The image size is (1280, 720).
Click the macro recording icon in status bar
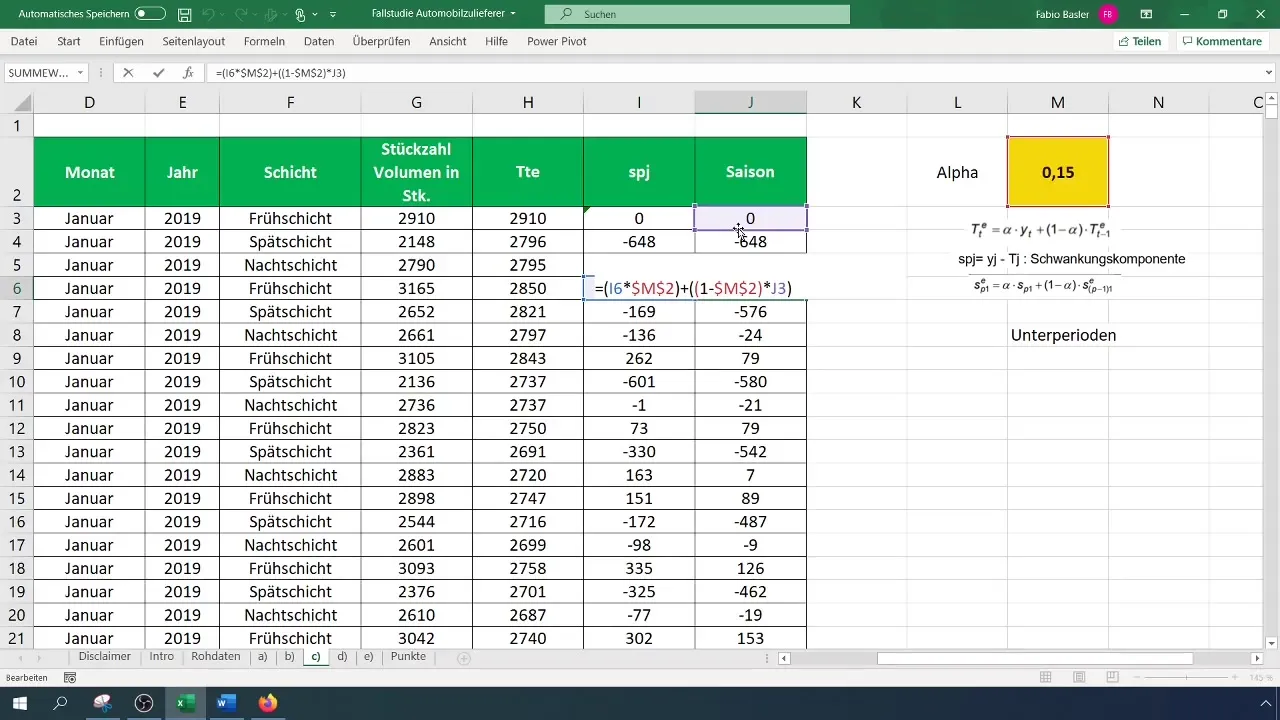[69, 677]
